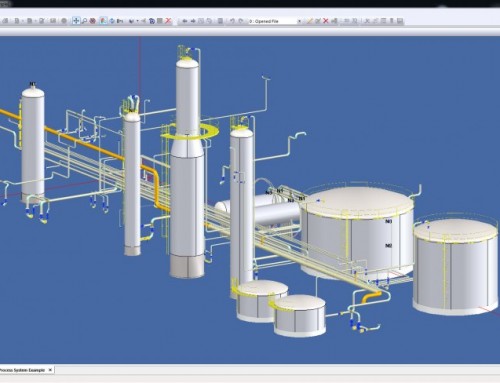The width and height of the screenshot is (500, 383).
Task: Click the red X icon right of Opened File dropdown
Action: pyautogui.click(x=326, y=21)
